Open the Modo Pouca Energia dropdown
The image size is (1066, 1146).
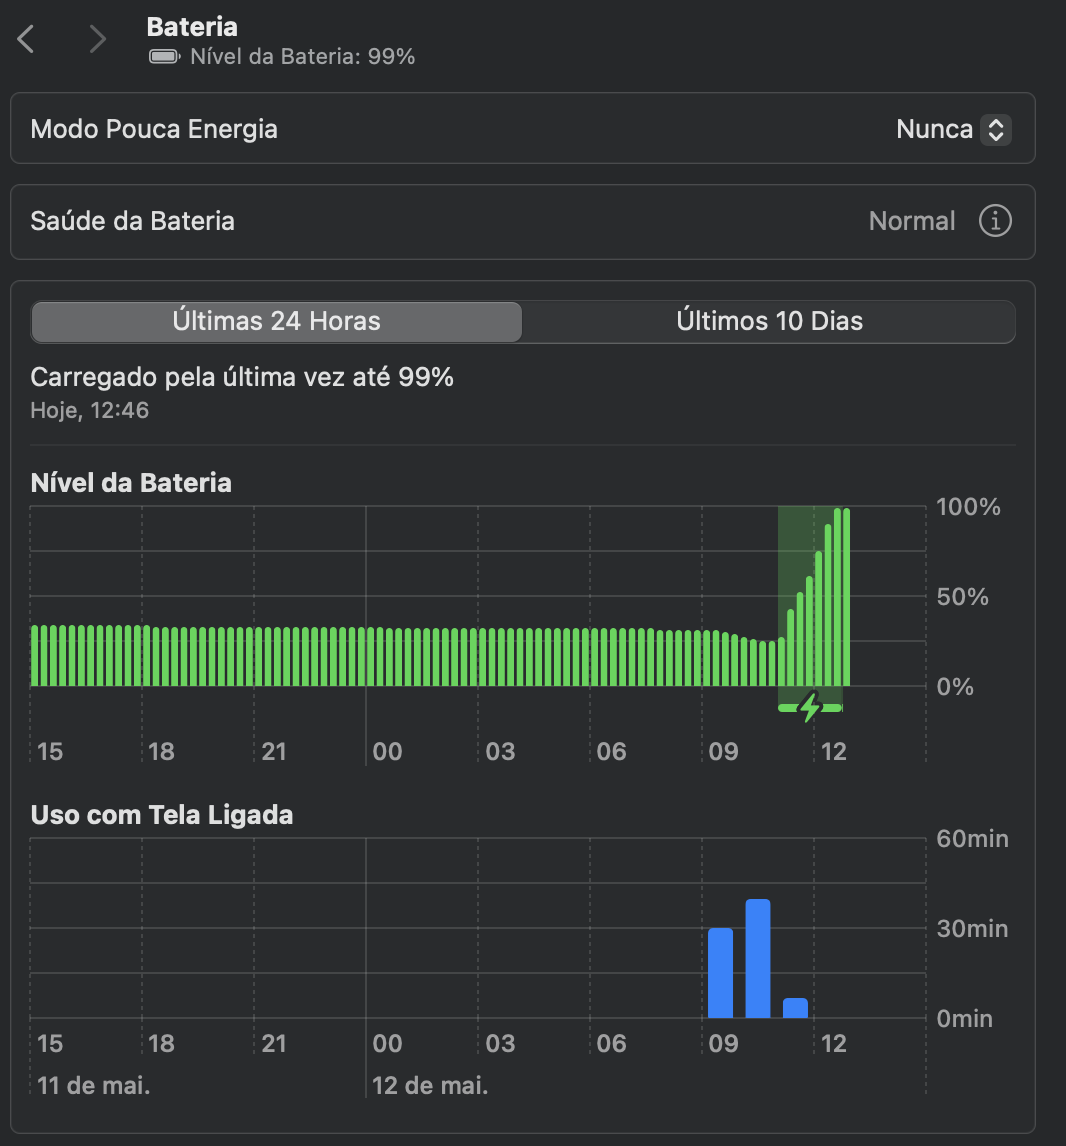pyautogui.click(x=953, y=129)
